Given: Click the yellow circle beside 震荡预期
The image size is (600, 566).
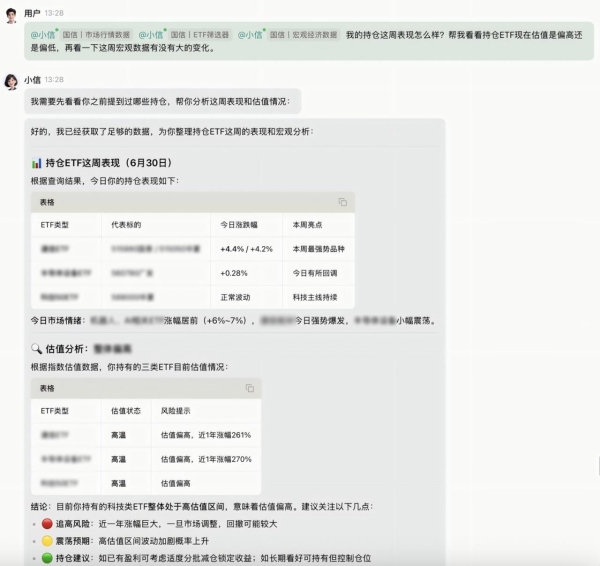Looking at the screenshot, I should tap(47, 541).
